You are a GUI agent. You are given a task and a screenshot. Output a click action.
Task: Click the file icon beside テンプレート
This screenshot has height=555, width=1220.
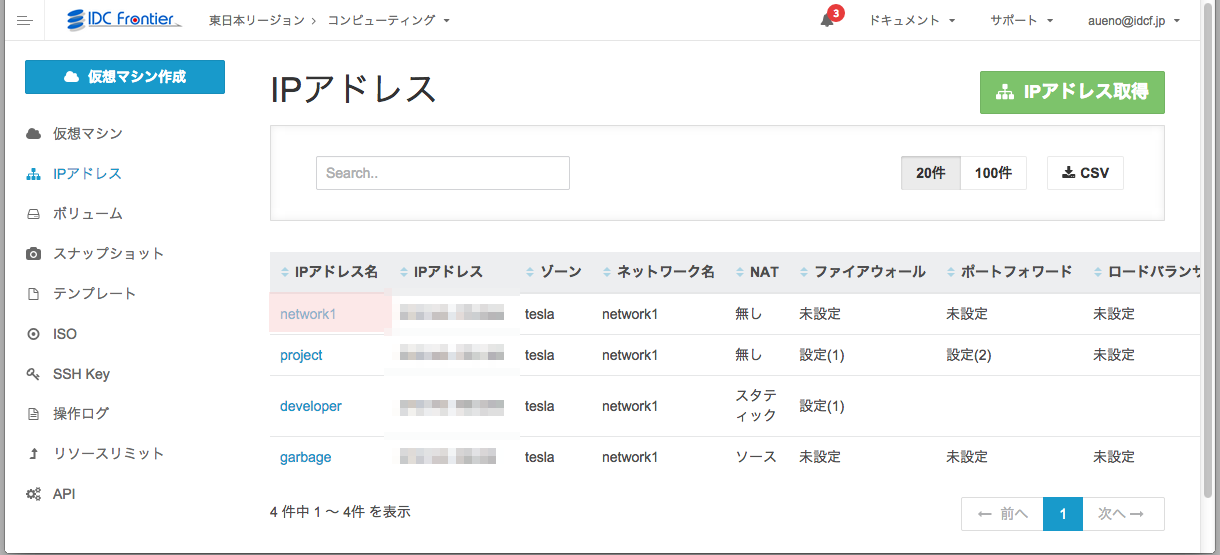click(x=33, y=294)
